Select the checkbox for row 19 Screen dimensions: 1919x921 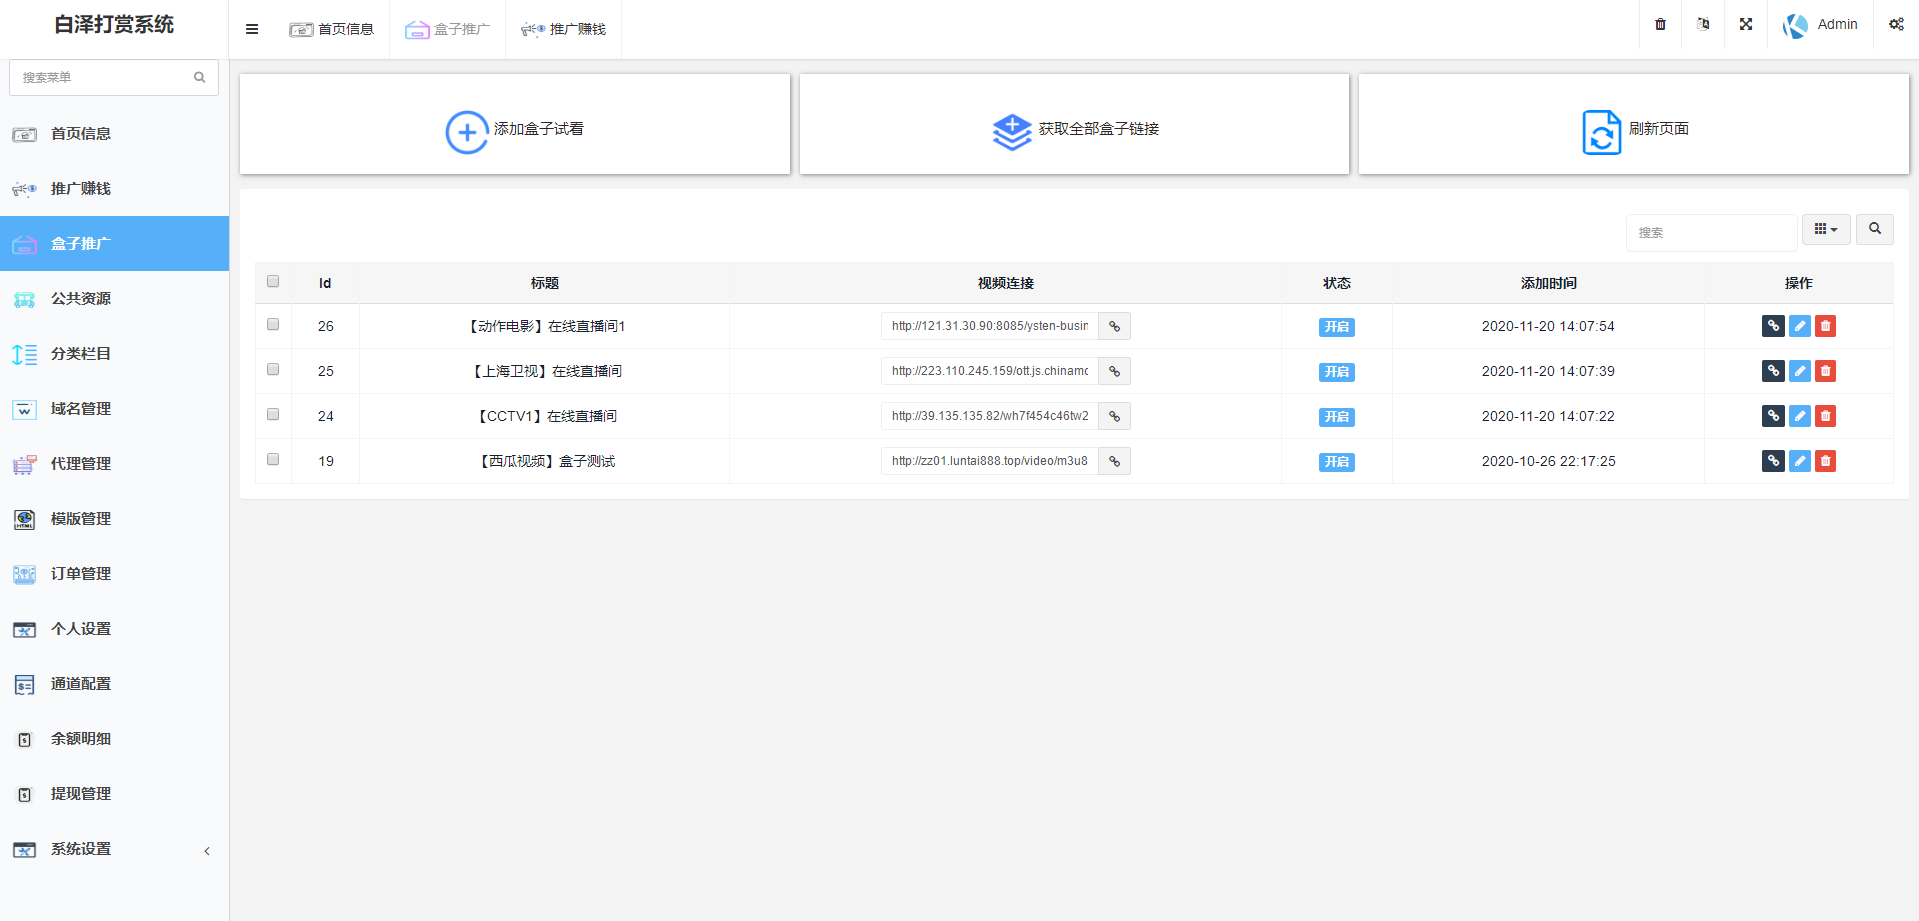(x=273, y=460)
